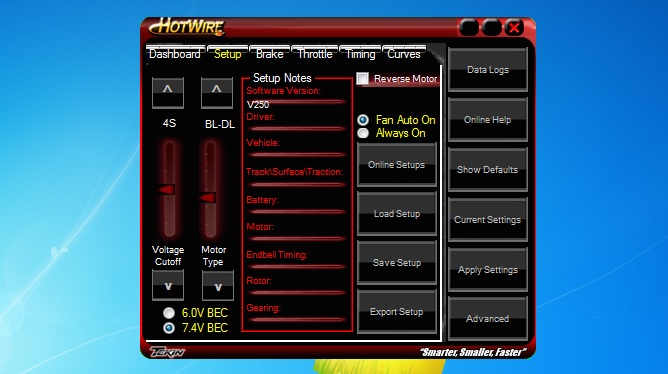Click the Gearing notes field

[297, 319]
